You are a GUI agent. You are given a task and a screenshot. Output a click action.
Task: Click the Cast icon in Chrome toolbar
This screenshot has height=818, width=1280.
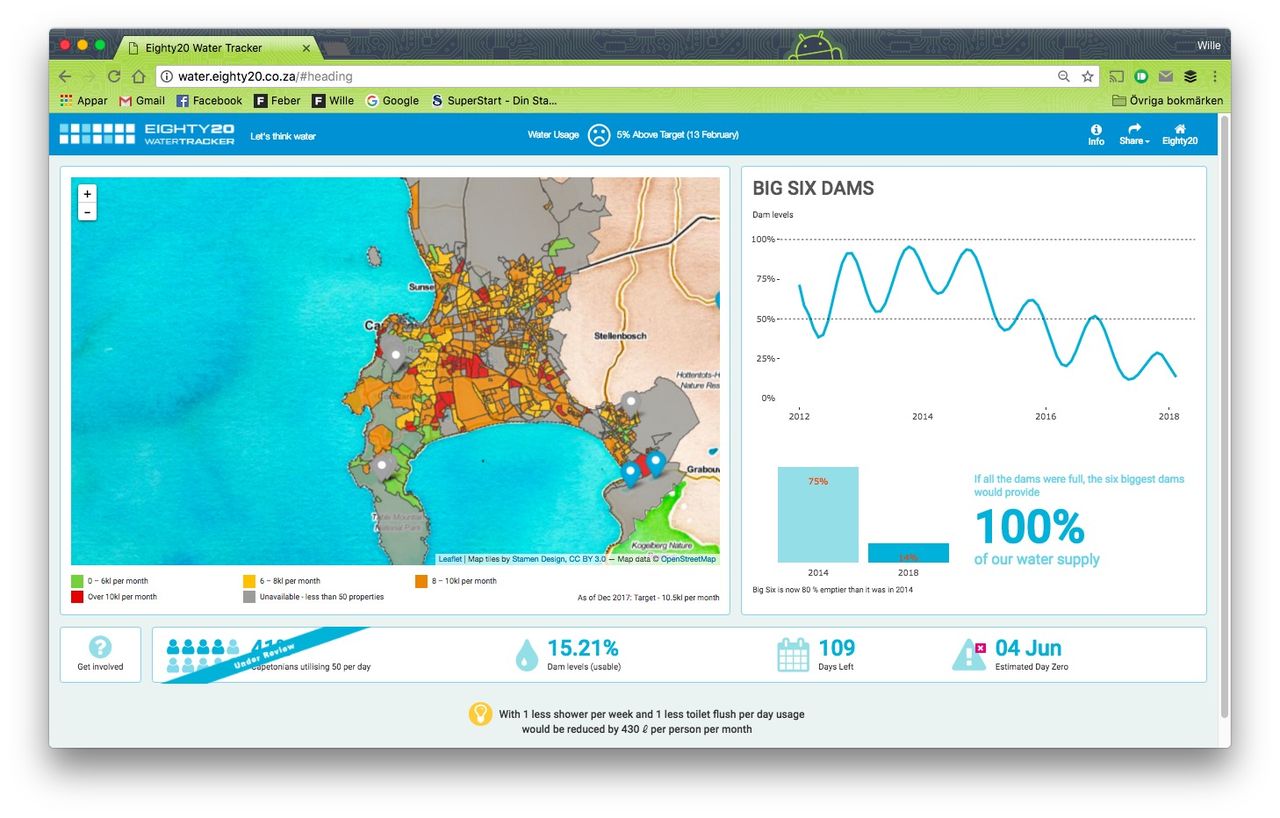click(1117, 76)
